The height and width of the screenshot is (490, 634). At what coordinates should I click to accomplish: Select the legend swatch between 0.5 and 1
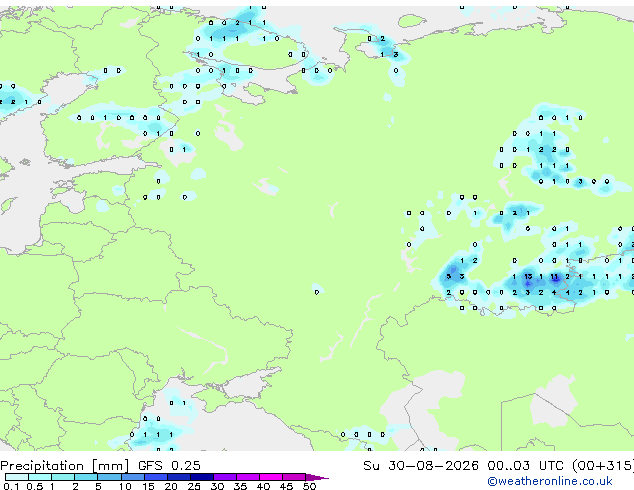coord(40,477)
